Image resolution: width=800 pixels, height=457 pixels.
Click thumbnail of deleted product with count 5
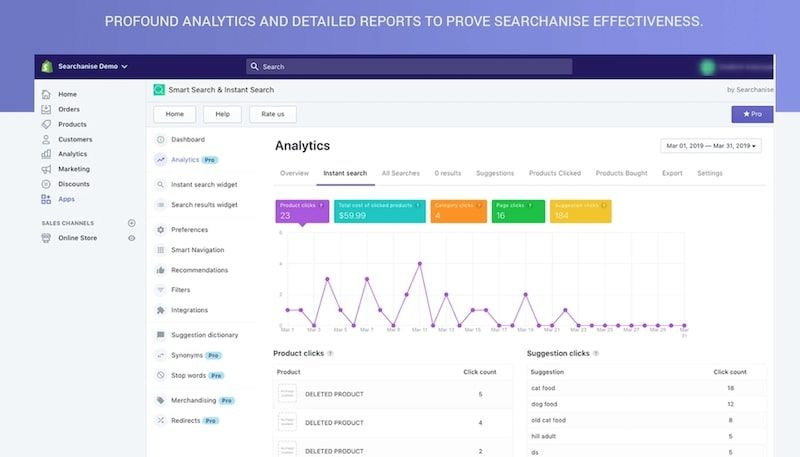click(287, 394)
